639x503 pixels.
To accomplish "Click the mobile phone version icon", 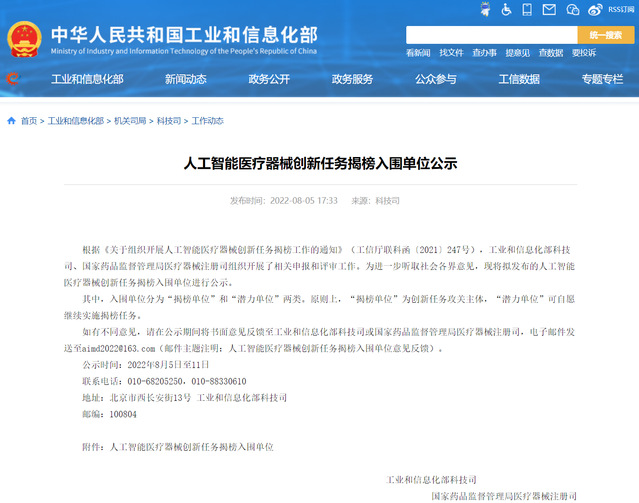I will [528, 10].
